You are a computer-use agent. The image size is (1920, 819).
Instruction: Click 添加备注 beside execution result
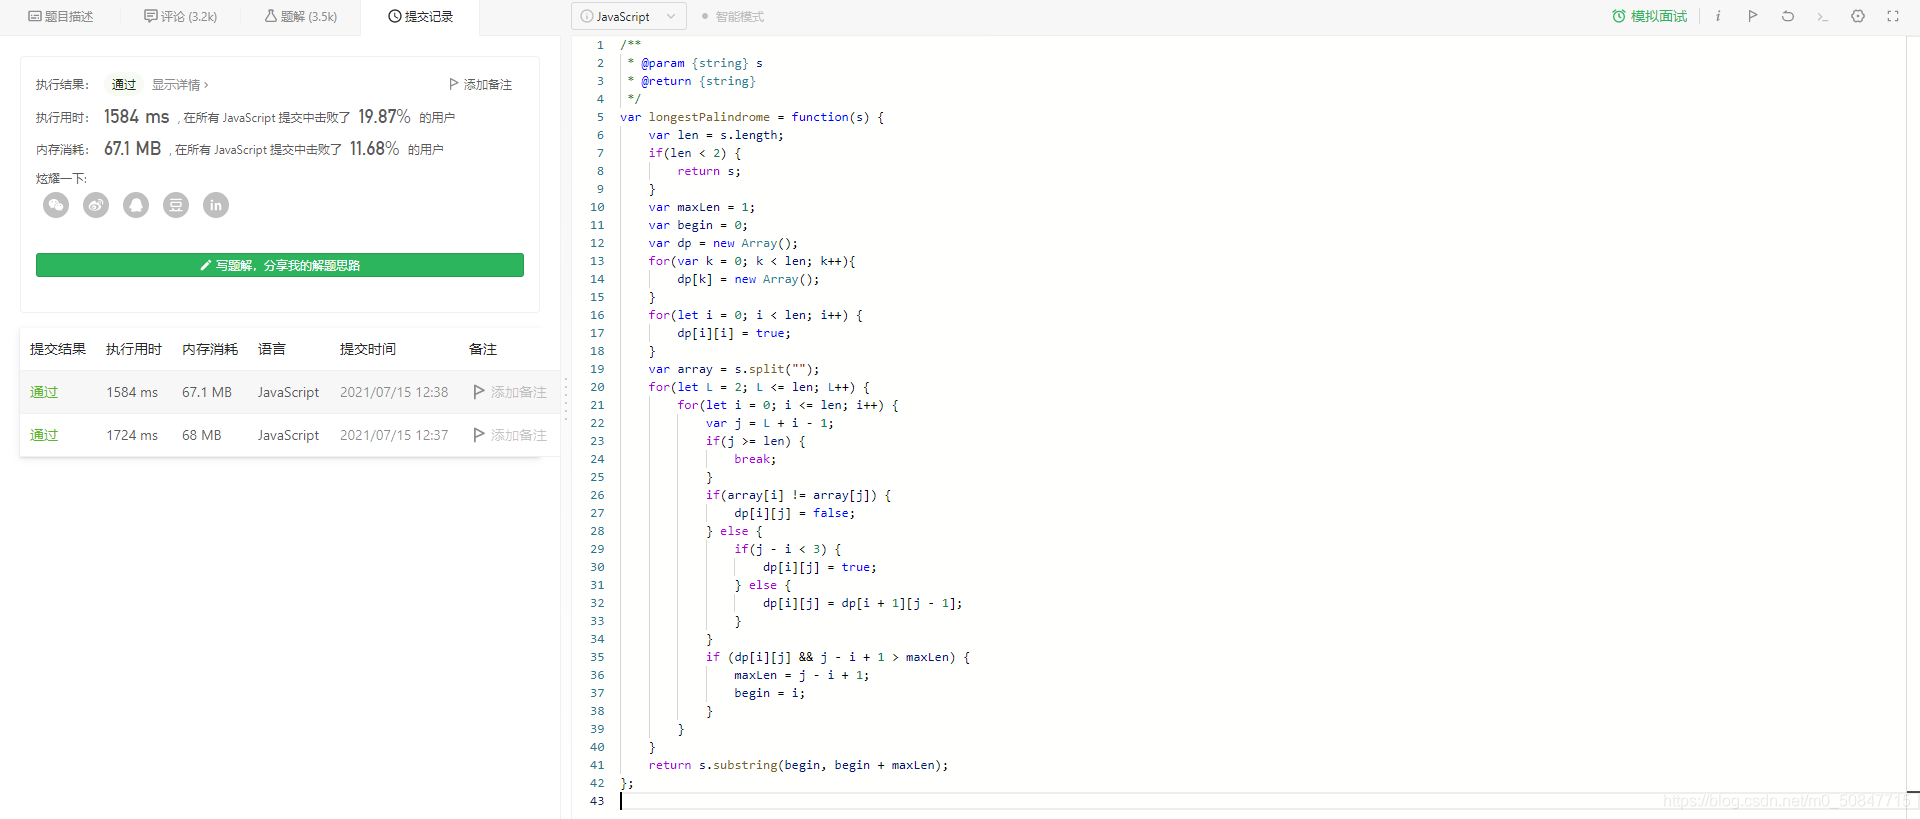click(481, 85)
